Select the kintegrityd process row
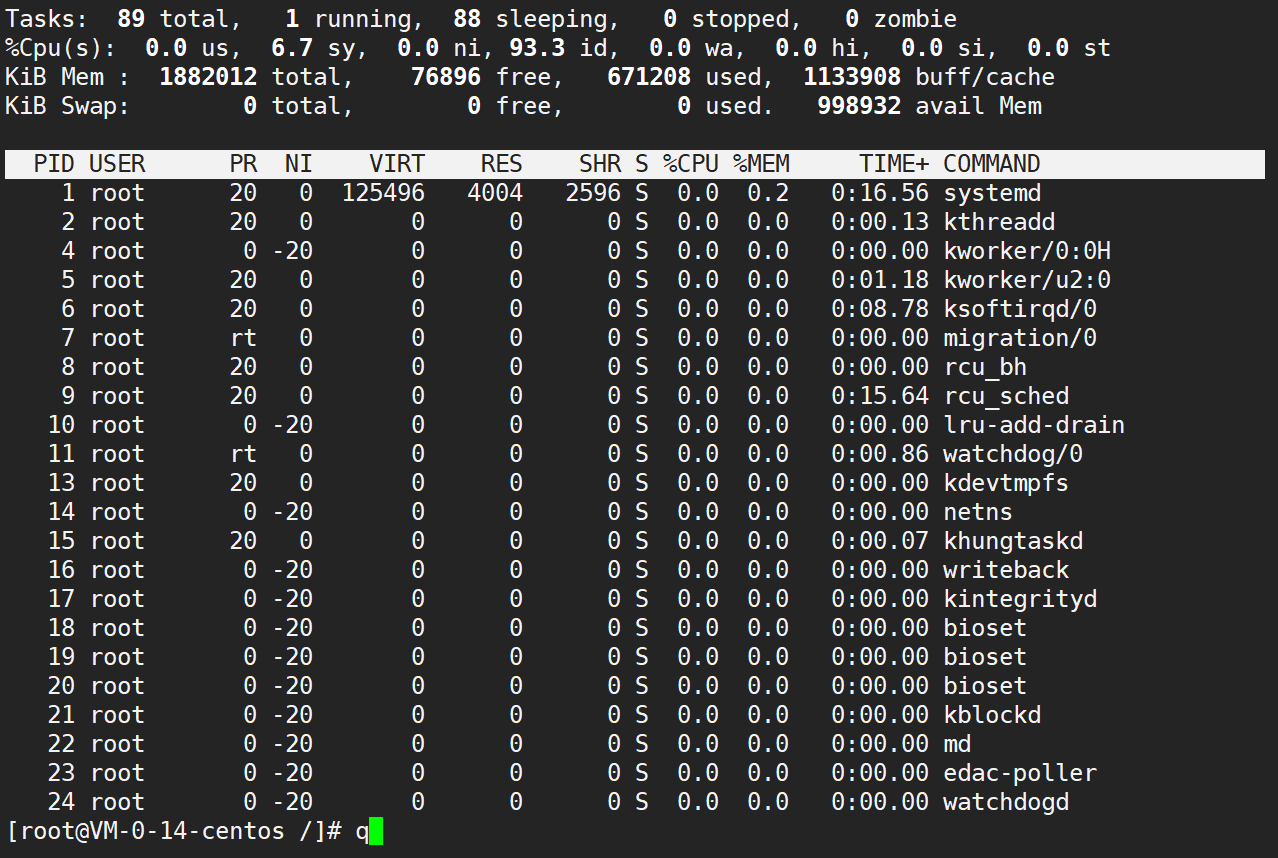The width and height of the screenshot is (1278, 858). (x=635, y=599)
